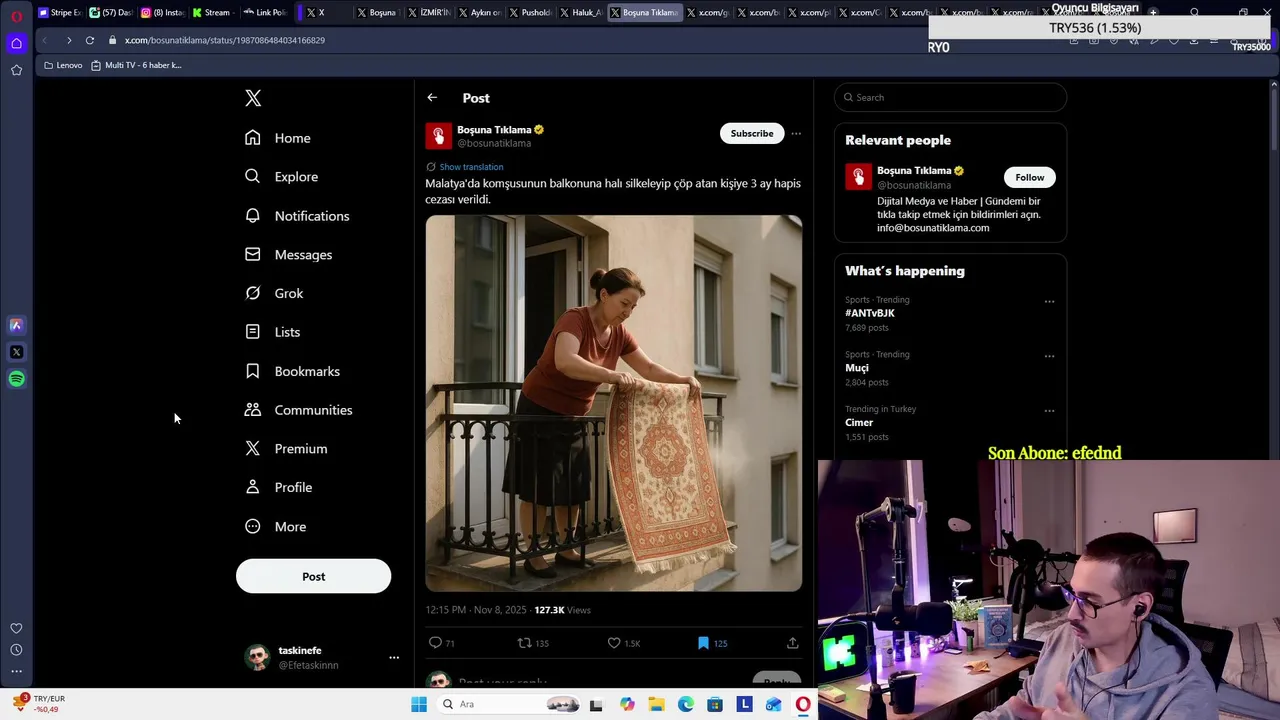Toggle the bookmark with 125 saves

(x=703, y=643)
